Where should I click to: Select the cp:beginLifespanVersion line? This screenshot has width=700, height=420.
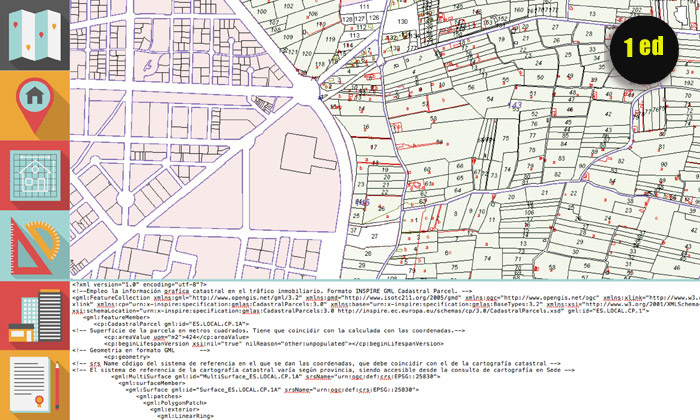point(274,344)
